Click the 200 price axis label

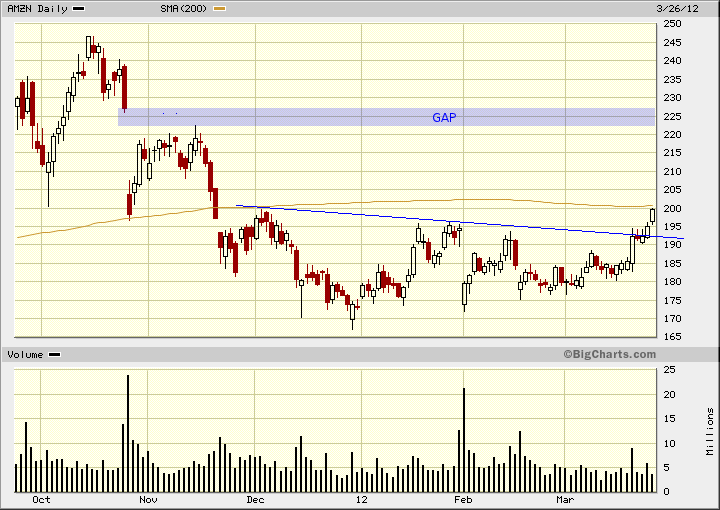pos(673,208)
